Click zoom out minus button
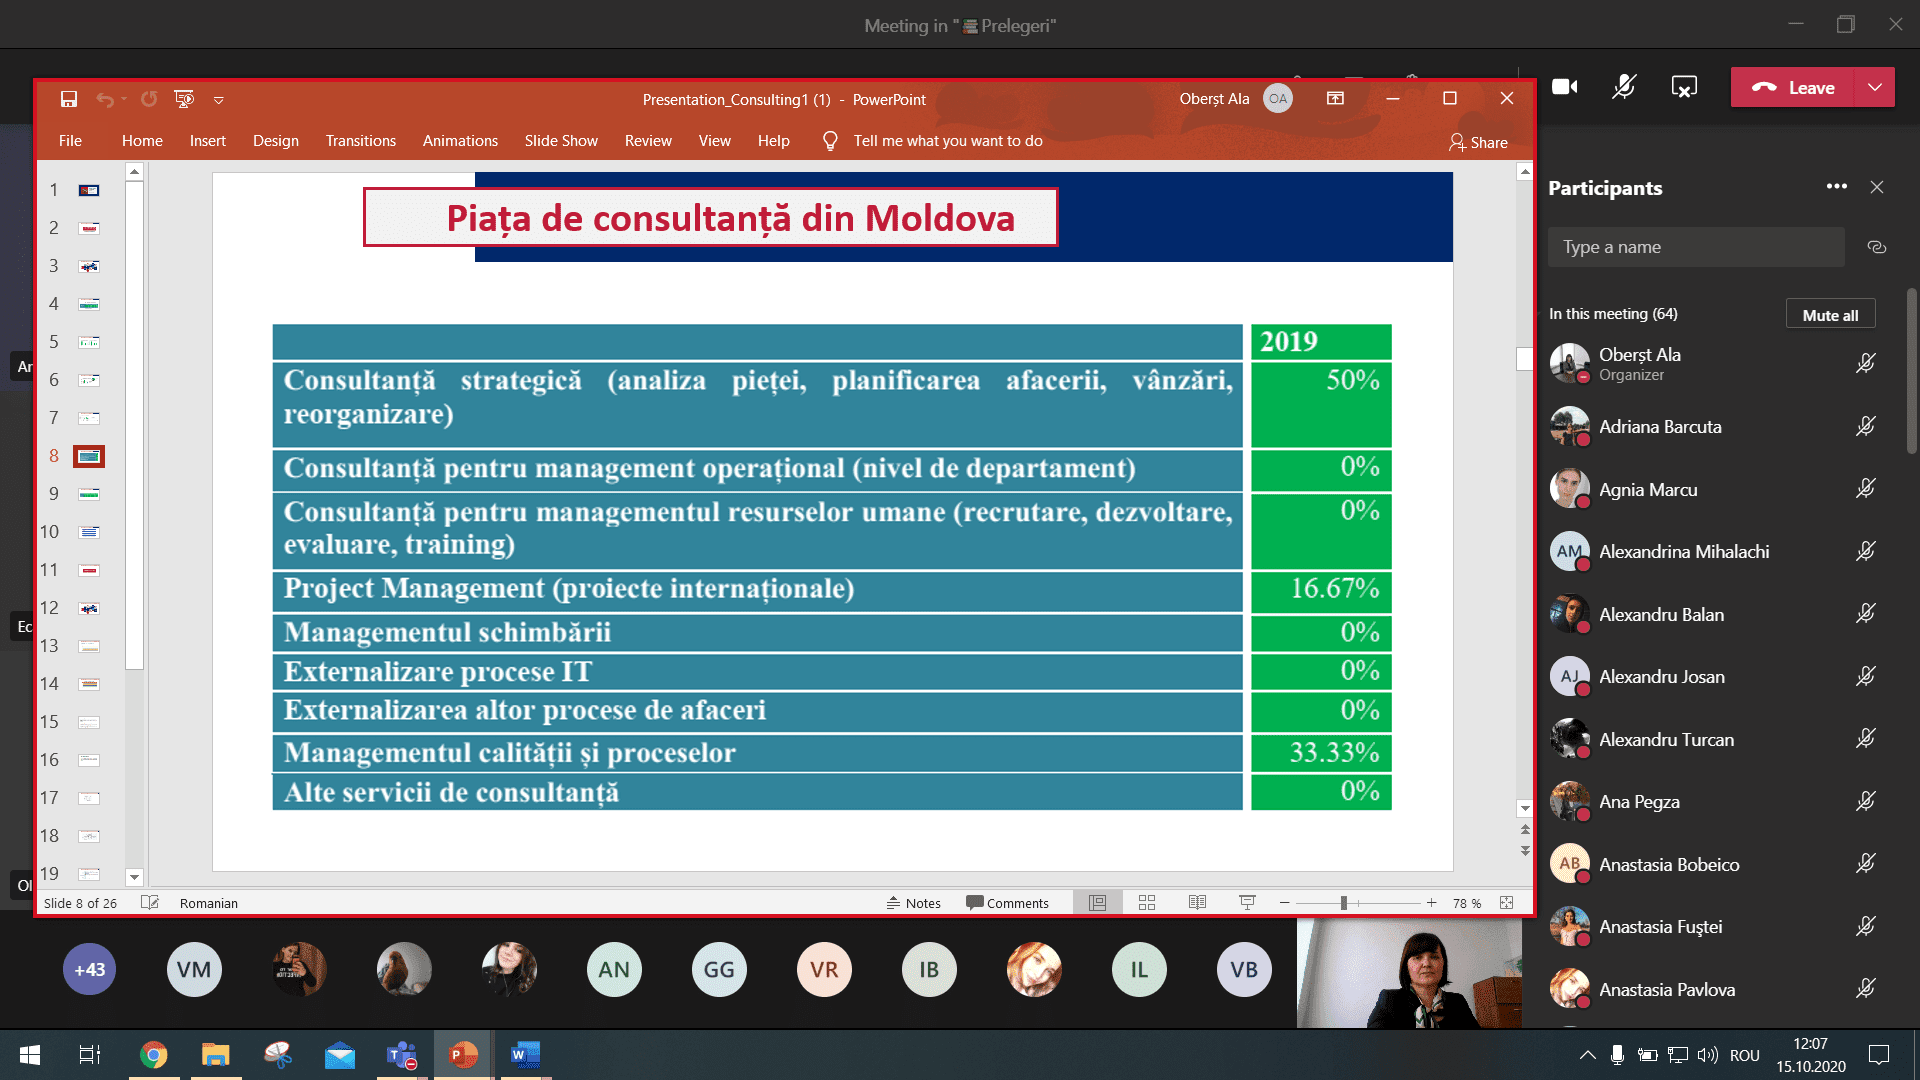The width and height of the screenshot is (1920, 1080). coord(1285,903)
